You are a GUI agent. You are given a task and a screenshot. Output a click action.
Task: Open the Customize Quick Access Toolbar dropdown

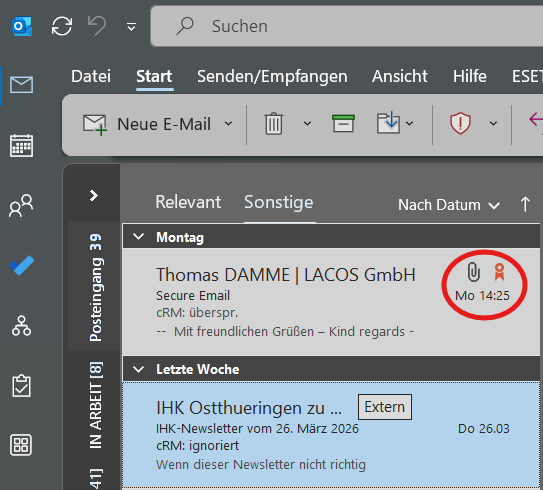[131, 26]
